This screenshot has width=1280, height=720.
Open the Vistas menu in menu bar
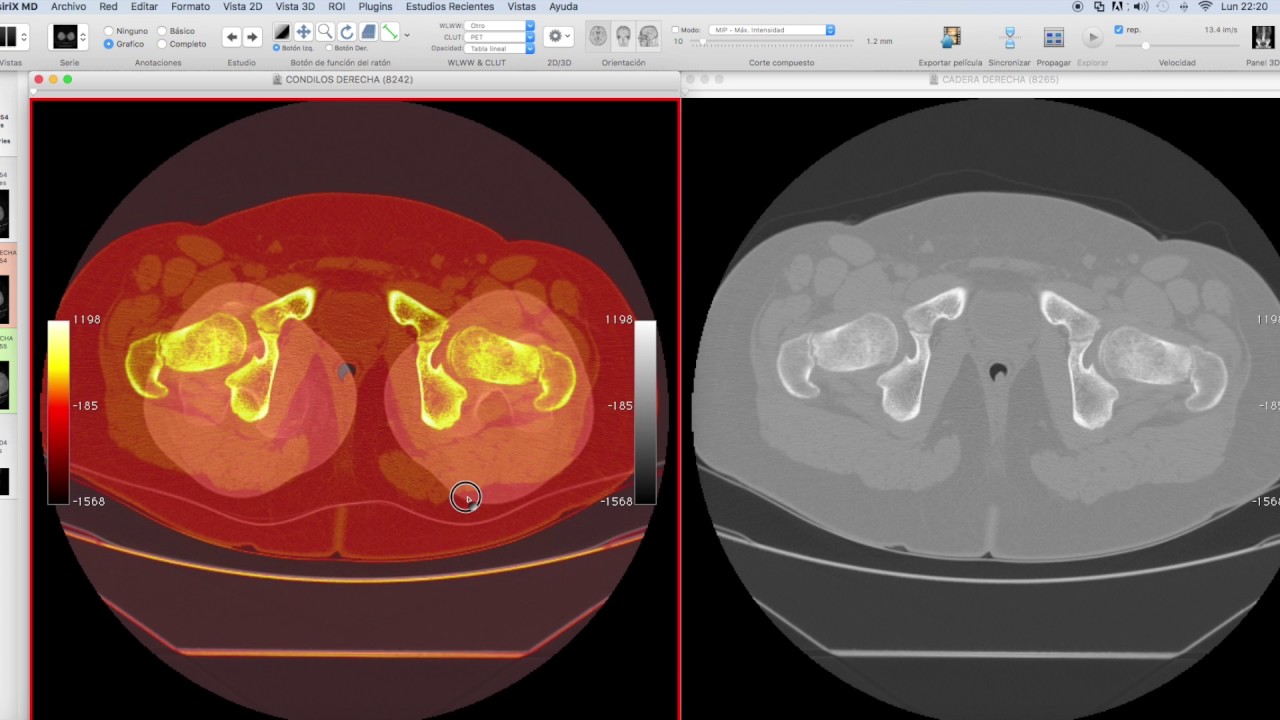pos(521,7)
